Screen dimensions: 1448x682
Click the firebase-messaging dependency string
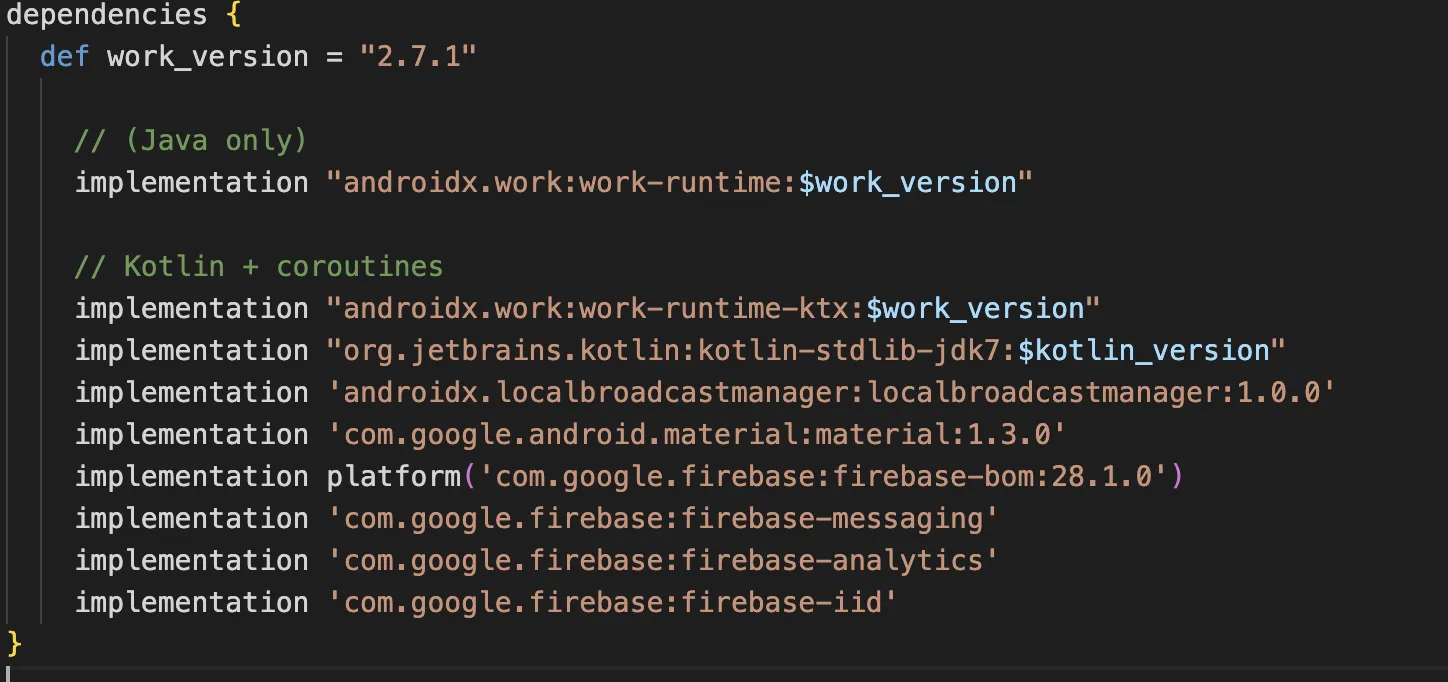pyautogui.click(x=663, y=518)
